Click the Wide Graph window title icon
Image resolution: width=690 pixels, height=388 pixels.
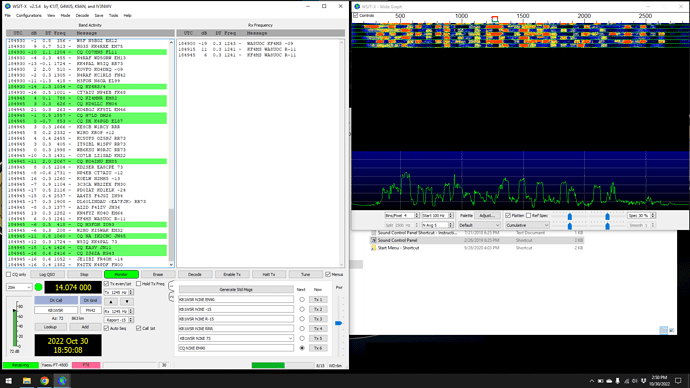point(357,7)
